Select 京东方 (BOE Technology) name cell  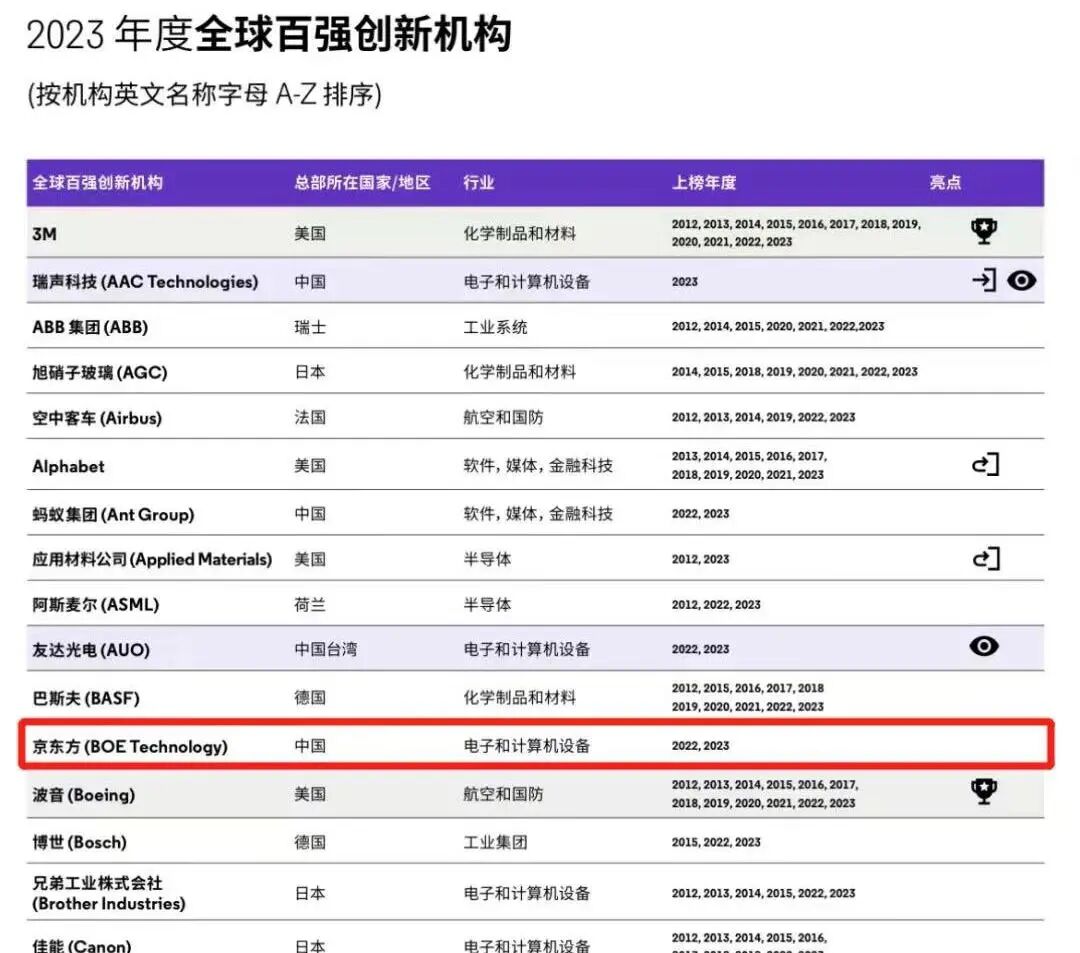click(129, 746)
